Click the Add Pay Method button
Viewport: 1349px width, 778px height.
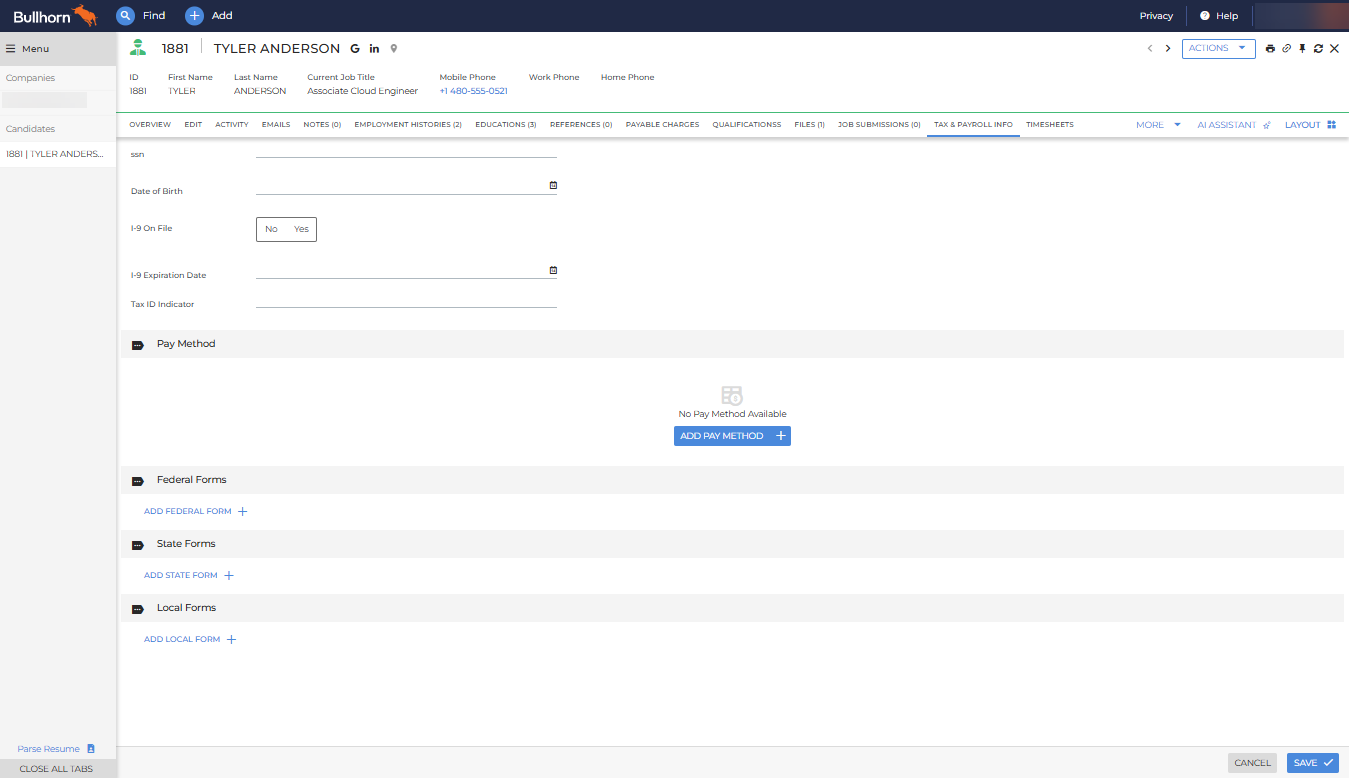pos(732,436)
